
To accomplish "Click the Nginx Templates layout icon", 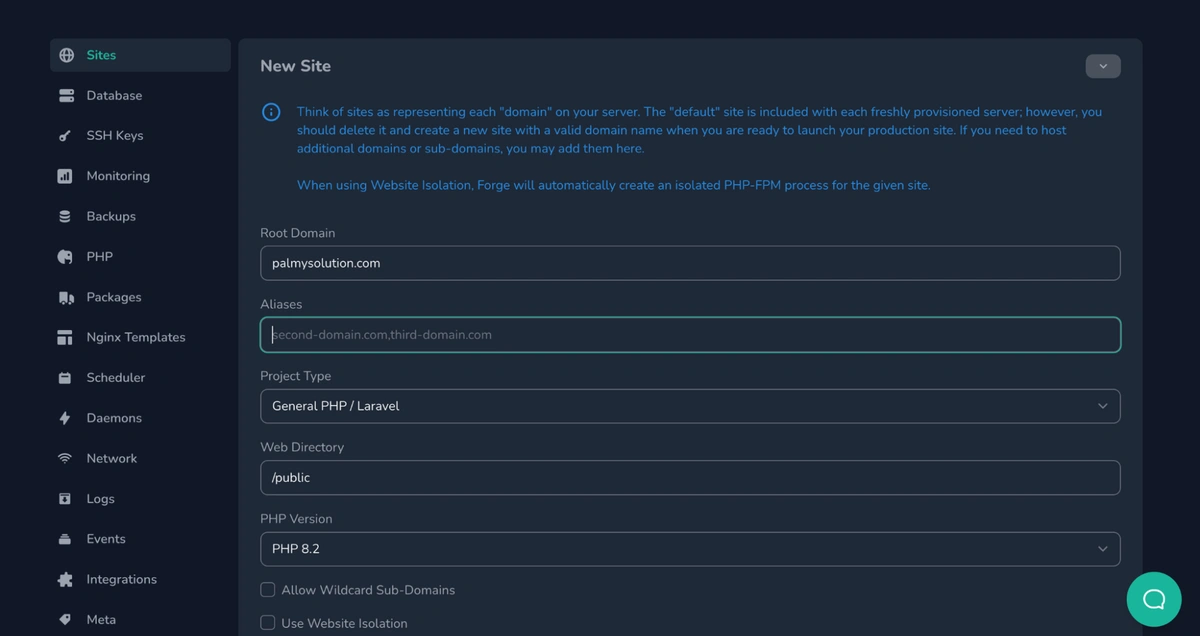I will (65, 337).
